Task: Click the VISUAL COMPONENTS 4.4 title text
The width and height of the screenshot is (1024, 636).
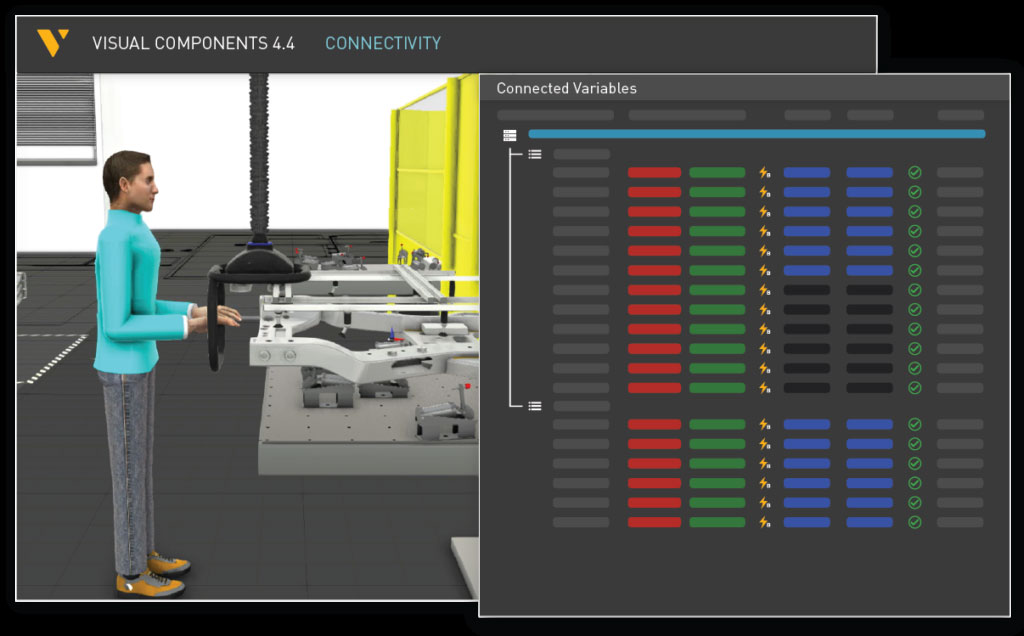Action: tap(193, 44)
